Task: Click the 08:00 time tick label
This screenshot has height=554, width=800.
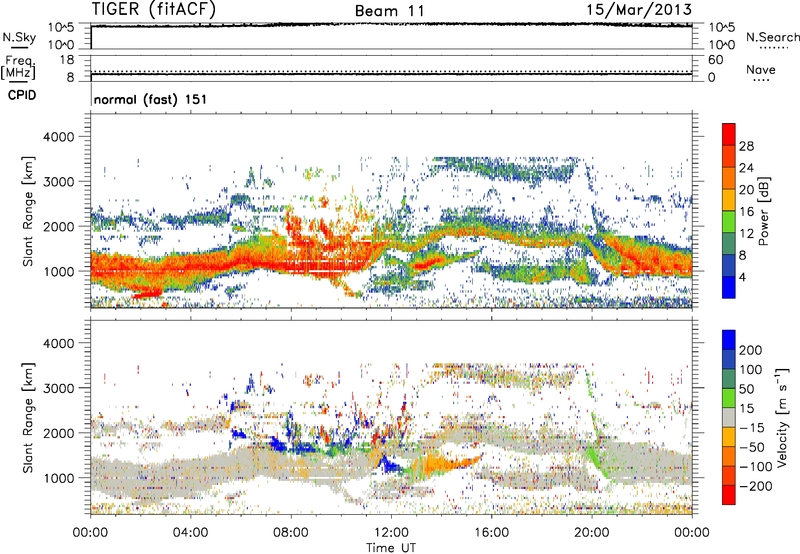Action: (x=291, y=533)
